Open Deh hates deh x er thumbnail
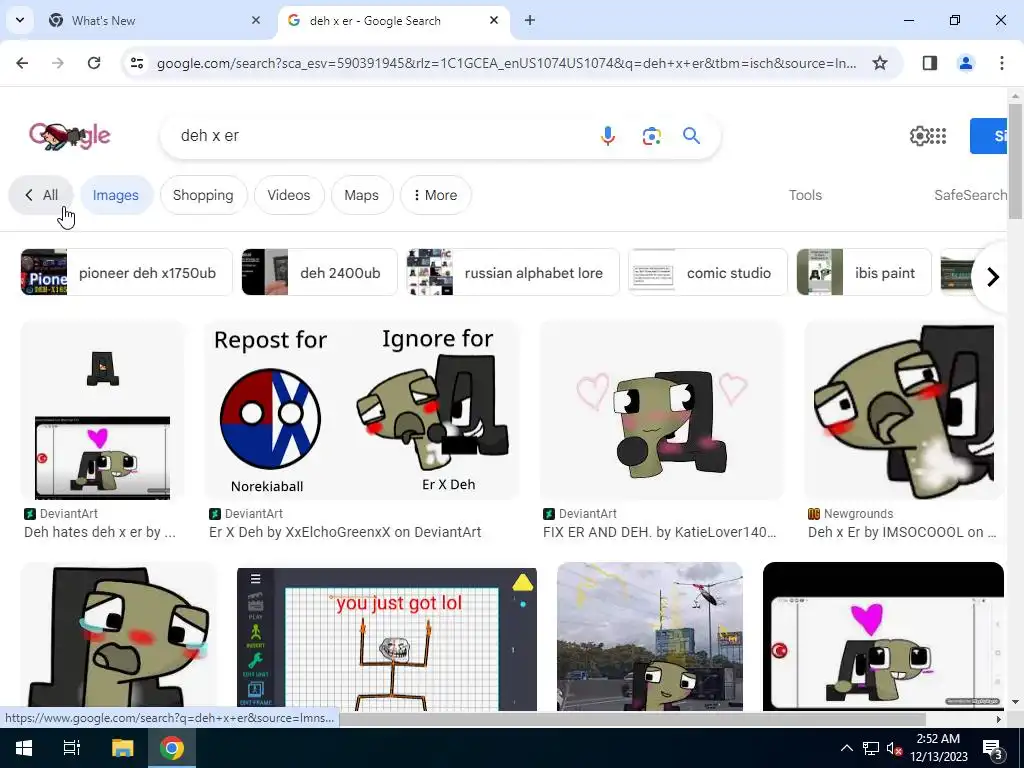 (x=103, y=410)
